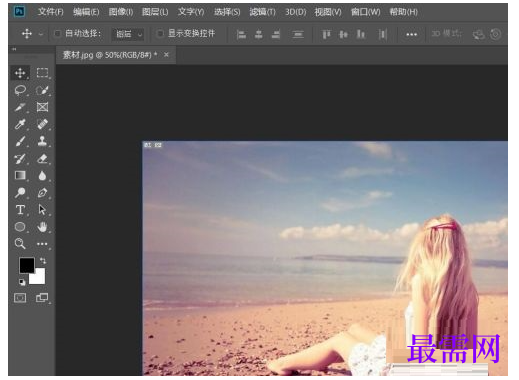The width and height of the screenshot is (519, 380).
Task: Select the Brush tool
Action: tap(20, 141)
